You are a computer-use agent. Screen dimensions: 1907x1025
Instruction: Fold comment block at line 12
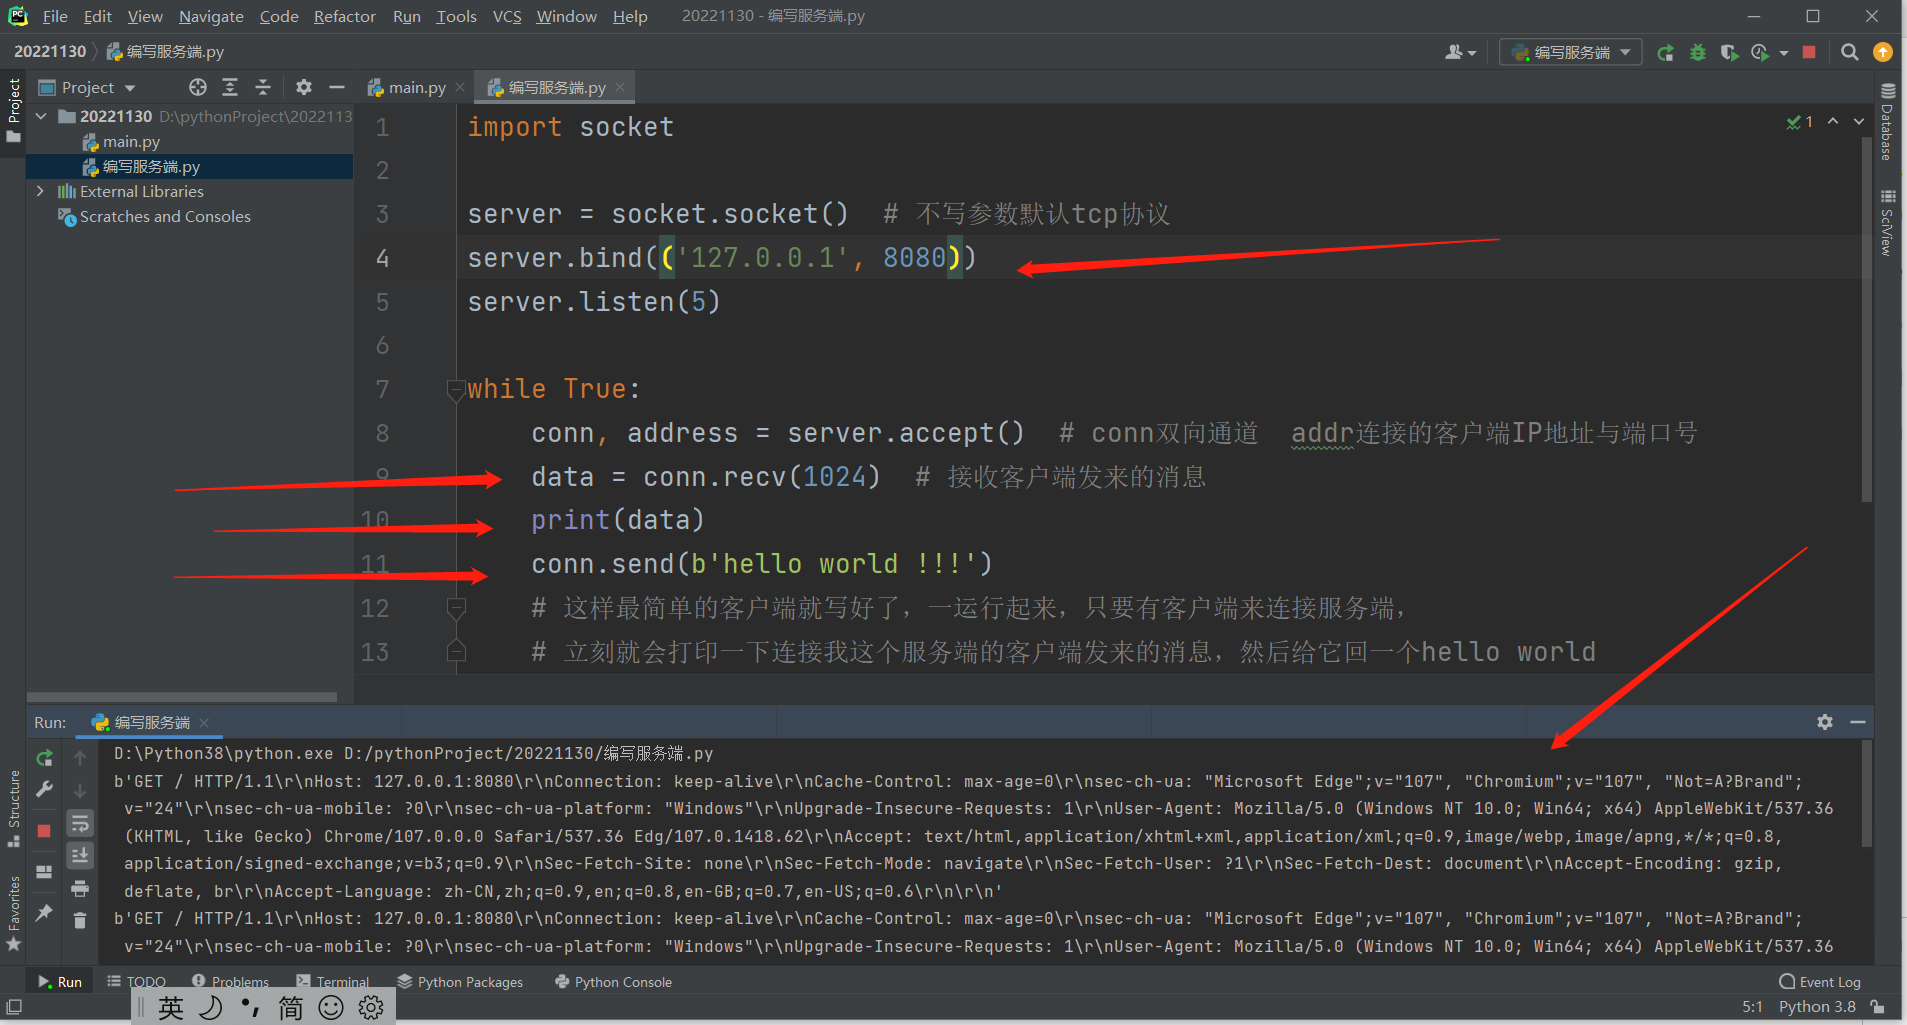[x=456, y=608]
